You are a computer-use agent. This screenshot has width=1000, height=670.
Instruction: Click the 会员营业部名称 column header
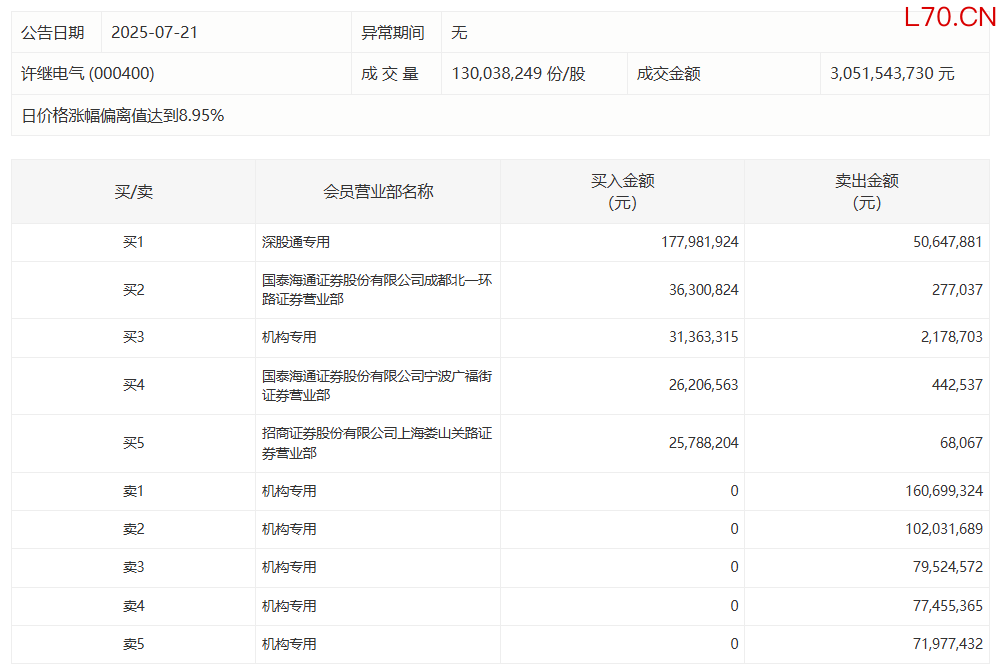tap(378, 191)
